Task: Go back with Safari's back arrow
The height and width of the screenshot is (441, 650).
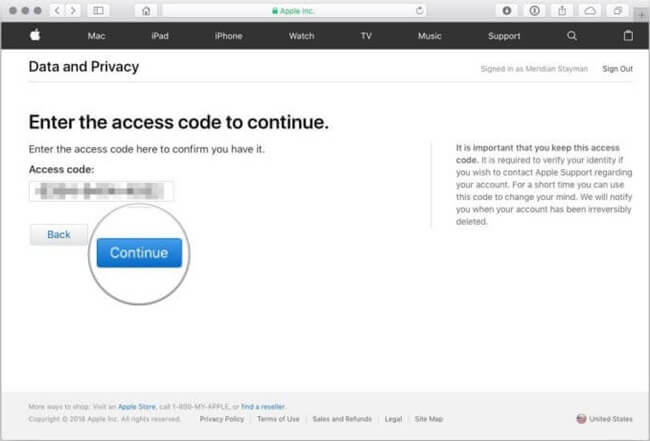Action: [57, 11]
